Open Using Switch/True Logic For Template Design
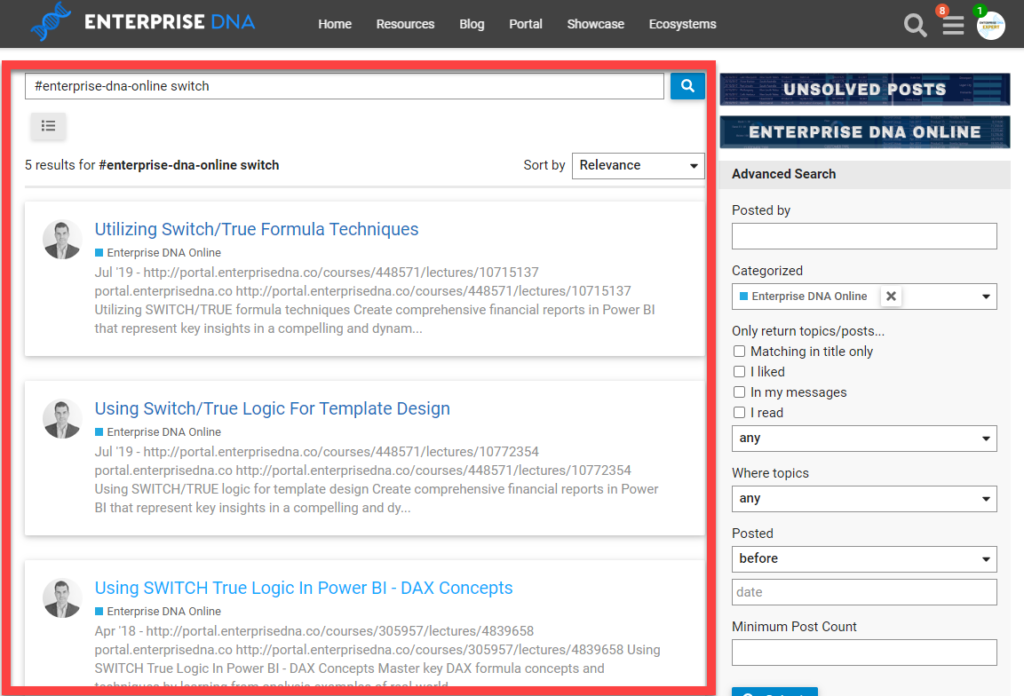1024x696 pixels. click(x=272, y=408)
